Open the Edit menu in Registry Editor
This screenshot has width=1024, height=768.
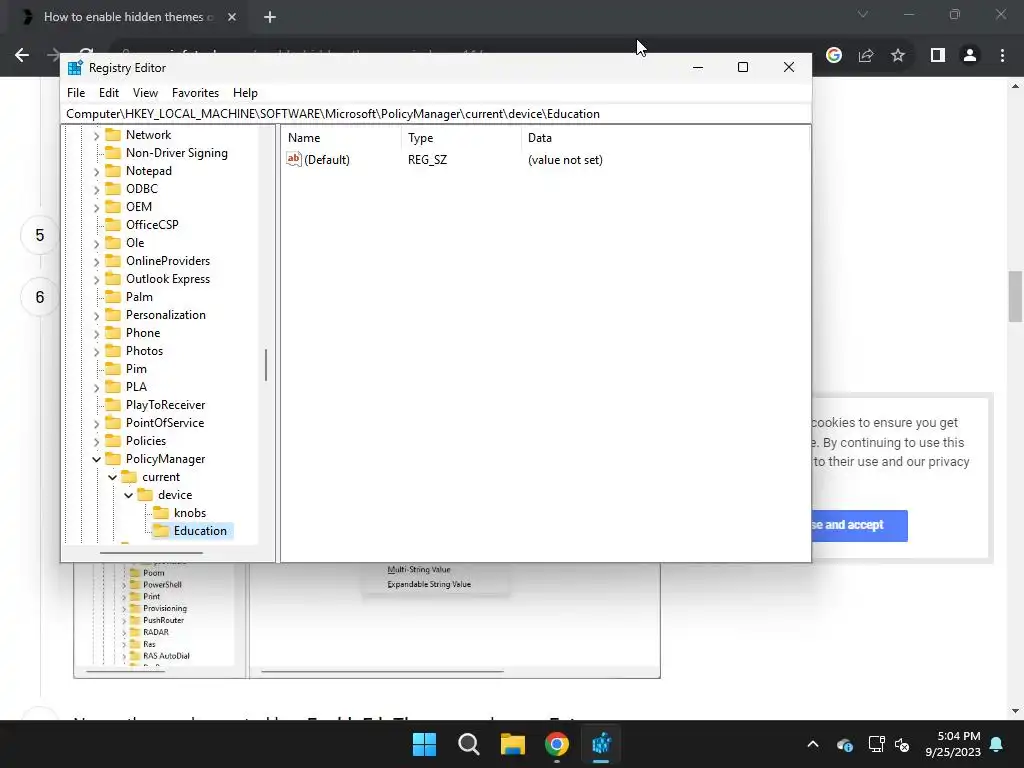(x=108, y=93)
